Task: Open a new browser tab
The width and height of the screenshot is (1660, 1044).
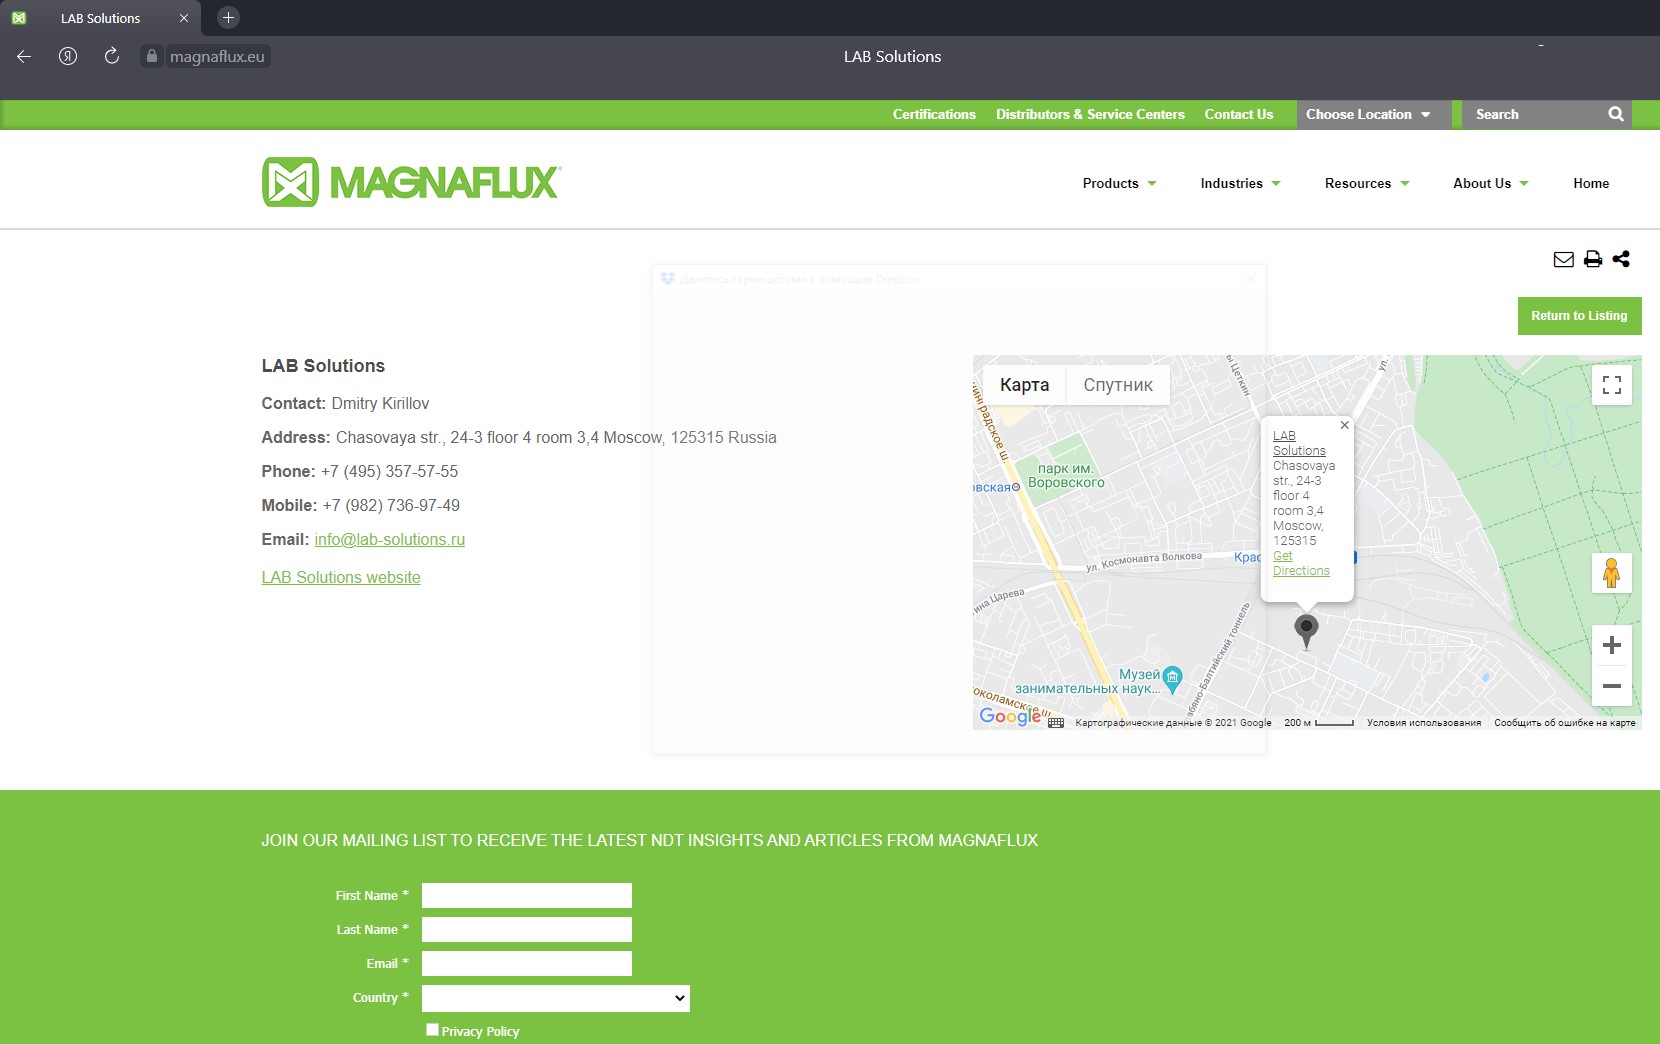Action: (228, 17)
